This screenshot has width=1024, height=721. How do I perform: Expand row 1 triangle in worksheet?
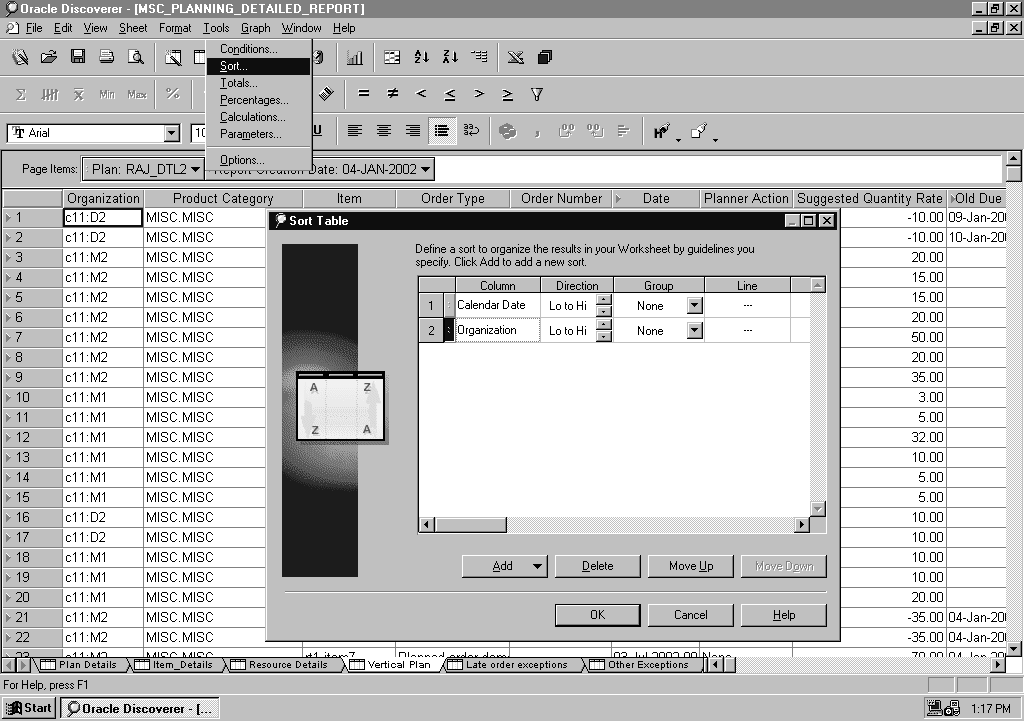(x=8, y=217)
